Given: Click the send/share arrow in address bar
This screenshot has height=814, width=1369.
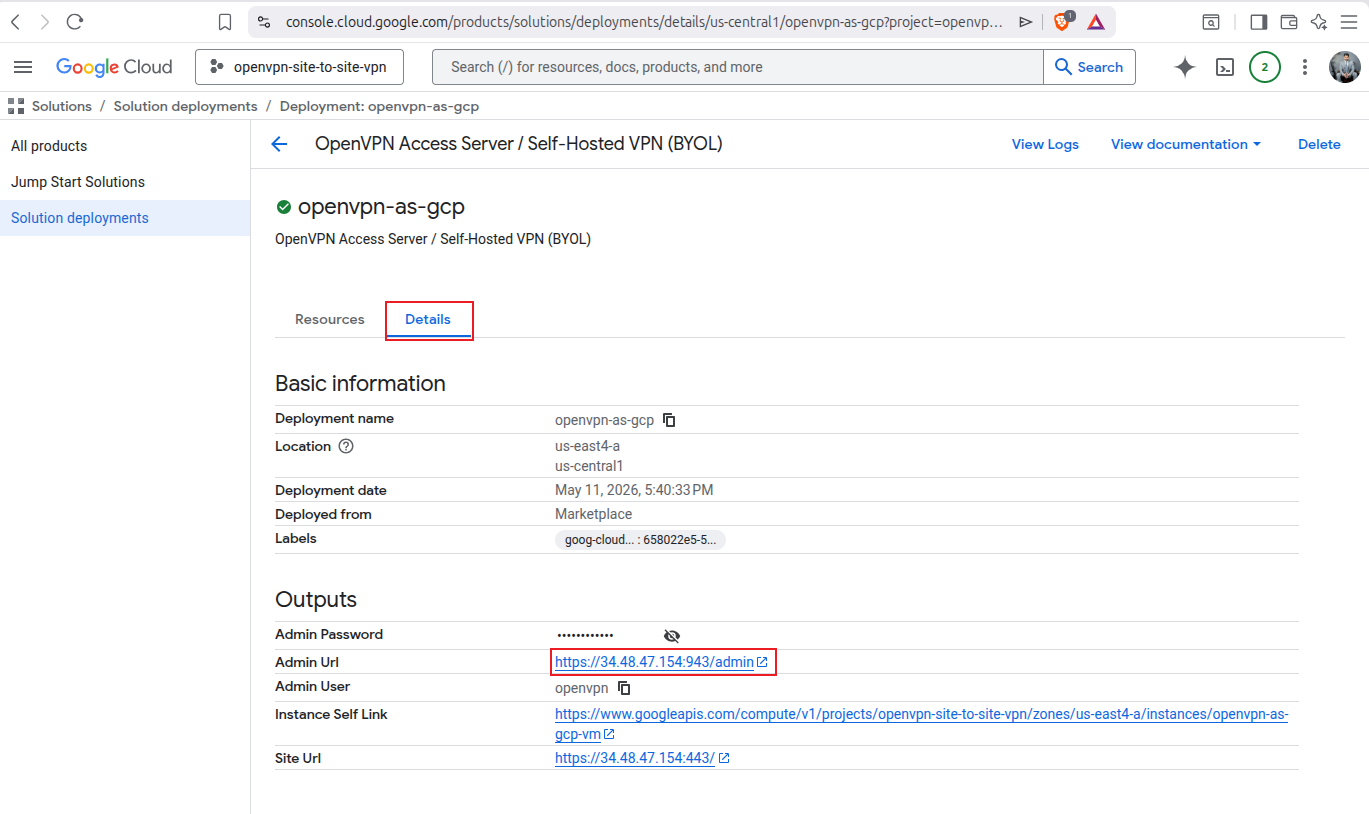Looking at the screenshot, I should [1026, 22].
